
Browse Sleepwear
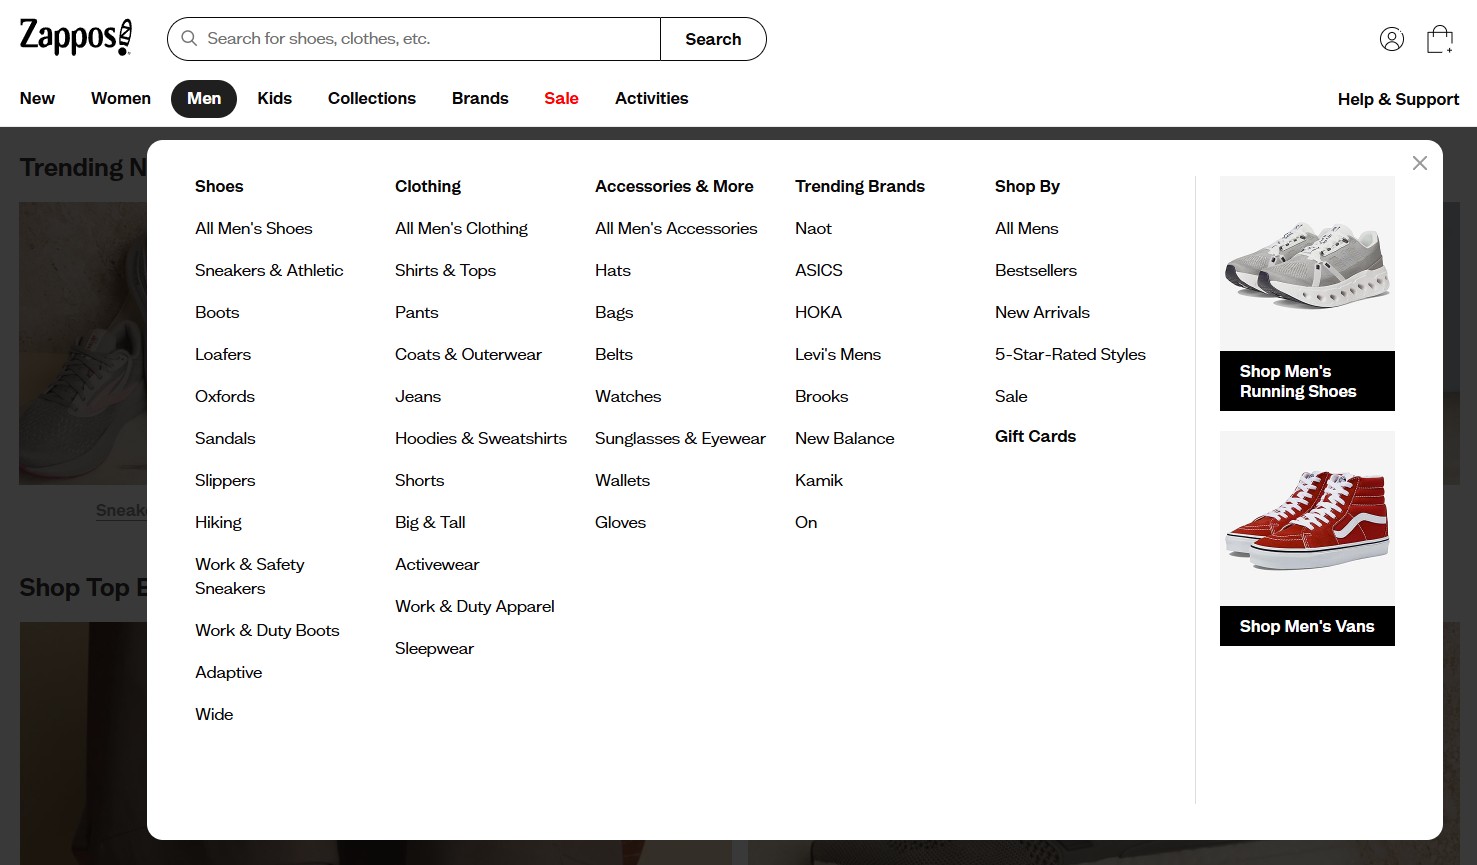[434, 648]
